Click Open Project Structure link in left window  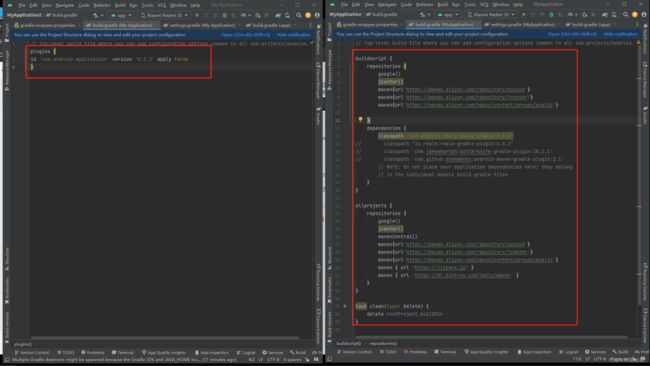(x=246, y=35)
